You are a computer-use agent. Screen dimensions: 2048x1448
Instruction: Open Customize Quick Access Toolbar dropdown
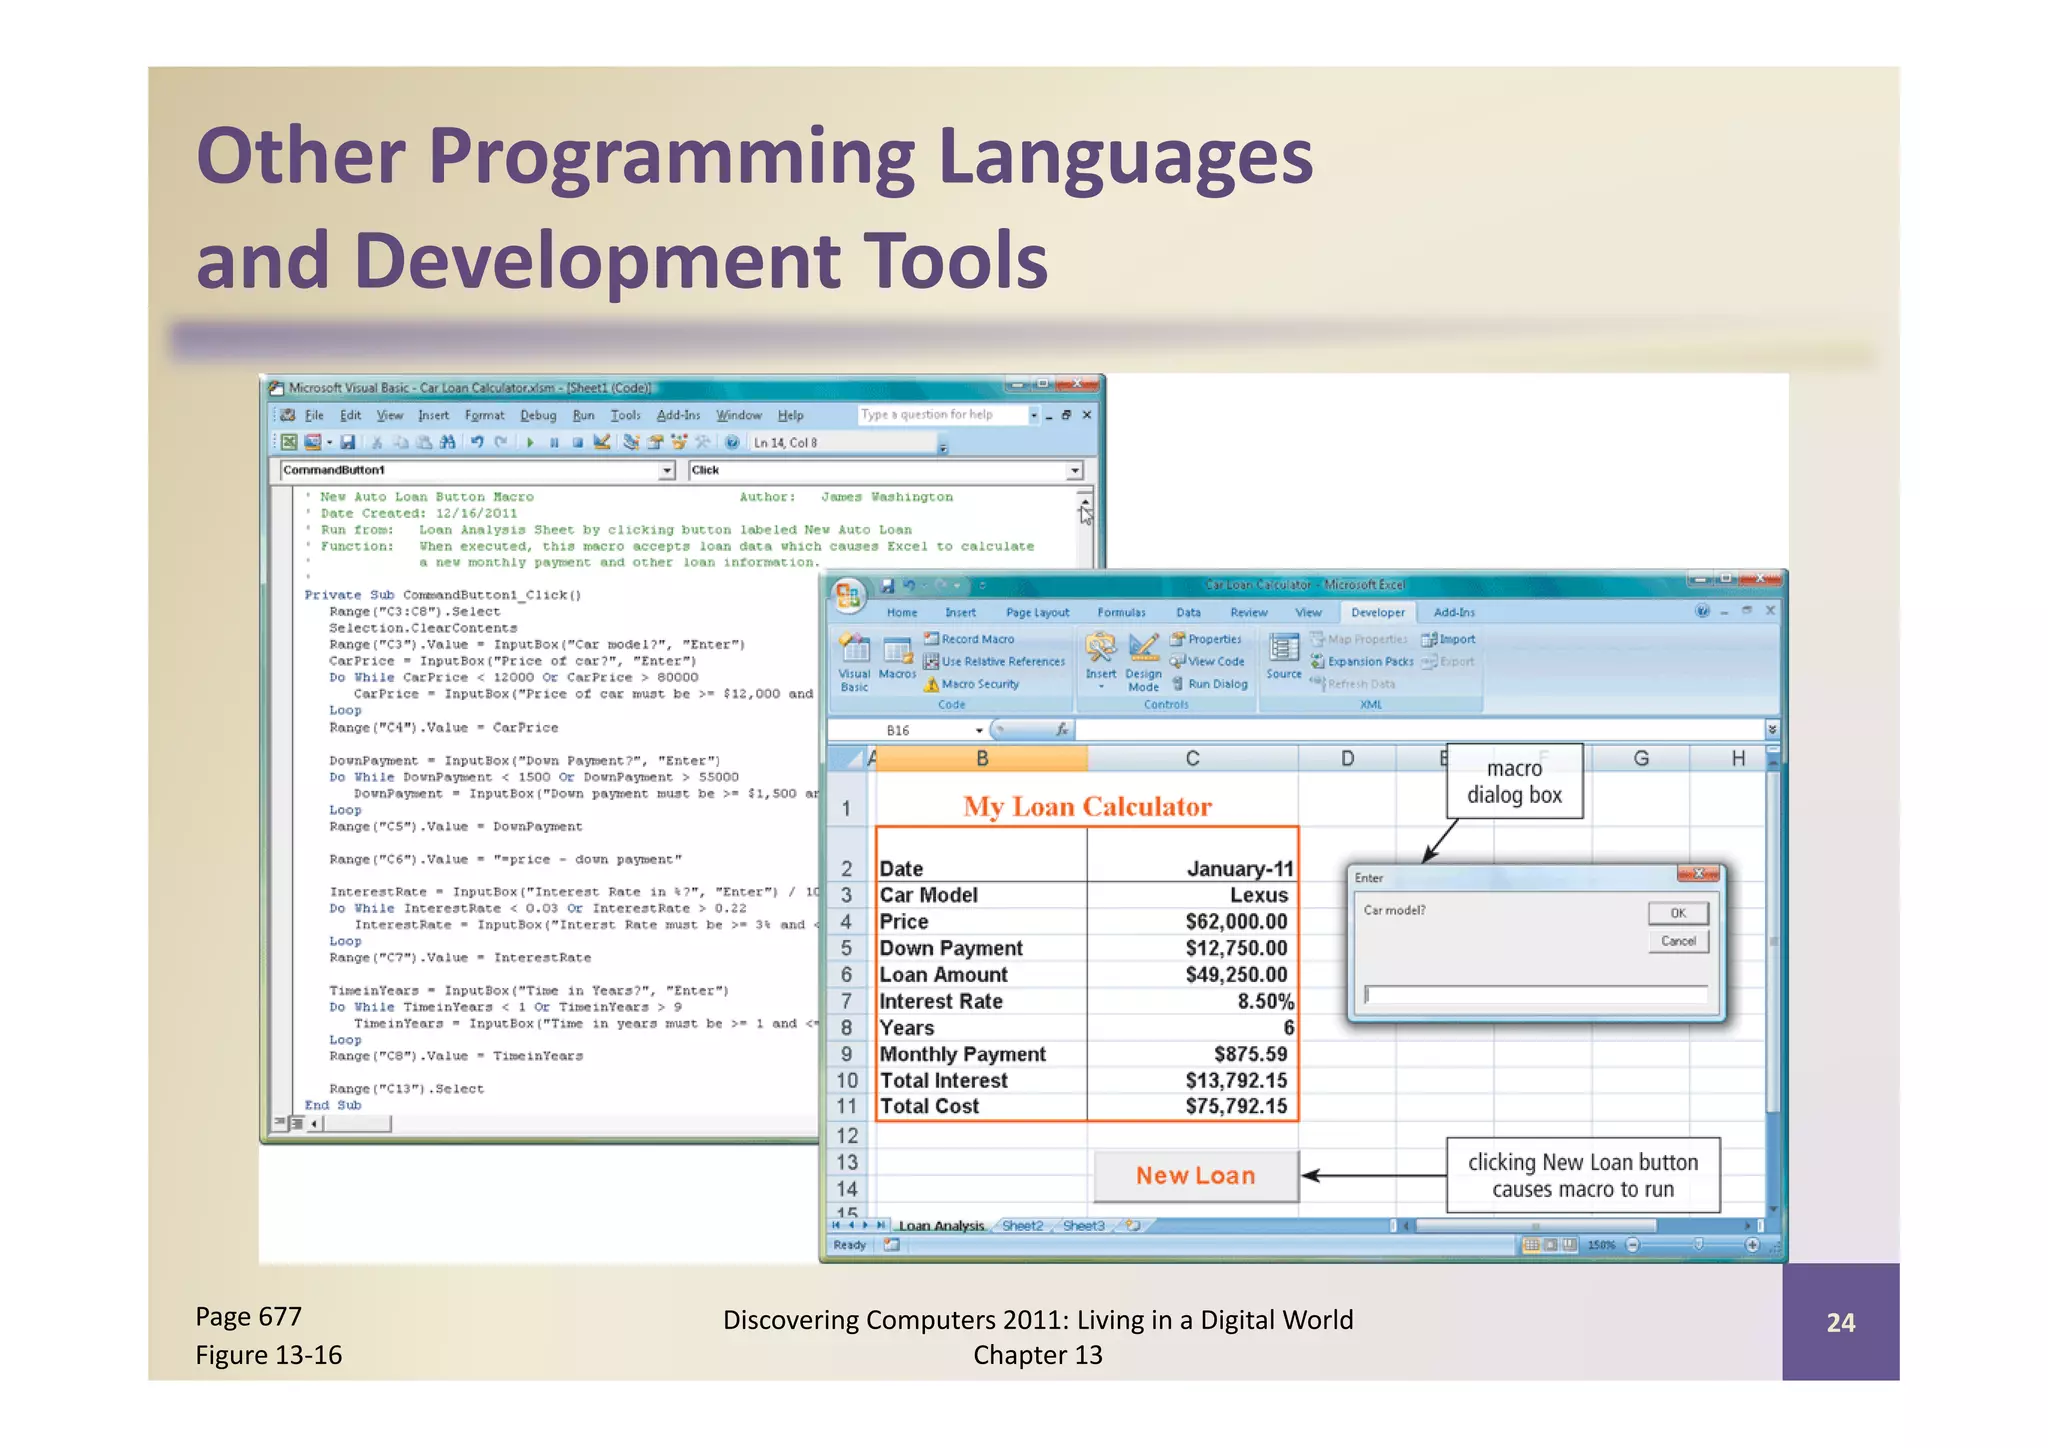pyautogui.click(x=982, y=585)
